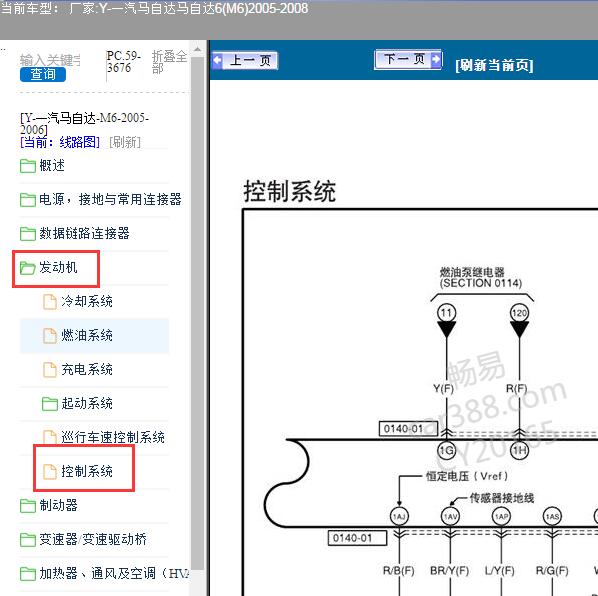This screenshot has width=598, height=596.
Task: Select the 数据链路连接器 label
Action: click(84, 233)
